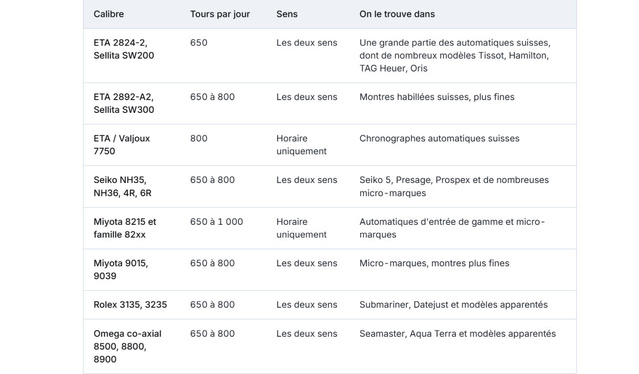This screenshot has height=374, width=639.
Task: Select the Rolex 3135, 3235 cell
Action: (x=130, y=305)
